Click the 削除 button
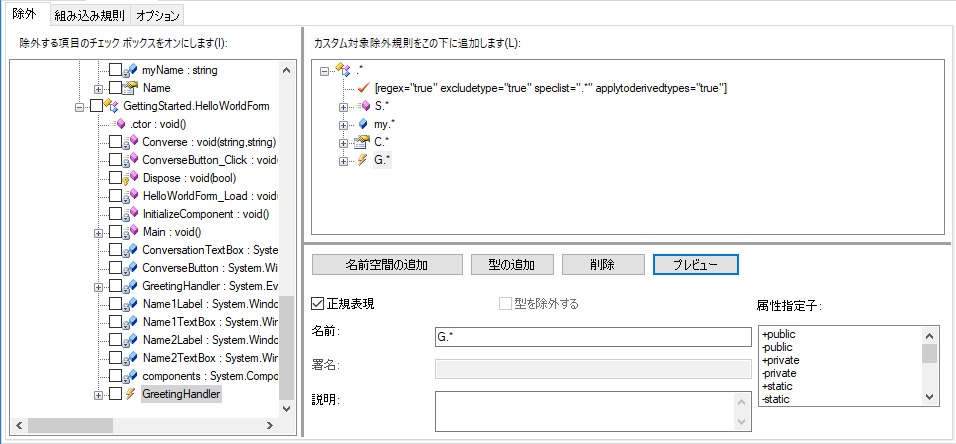The width and height of the screenshot is (956, 444). pyautogui.click(x=603, y=264)
